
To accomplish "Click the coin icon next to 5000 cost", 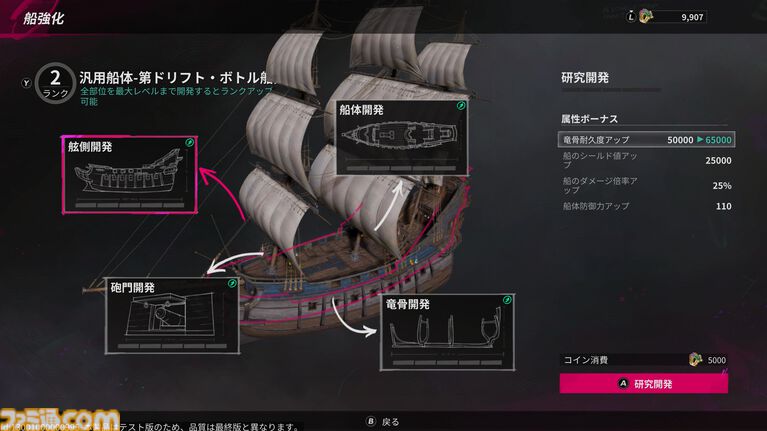I will tap(695, 360).
